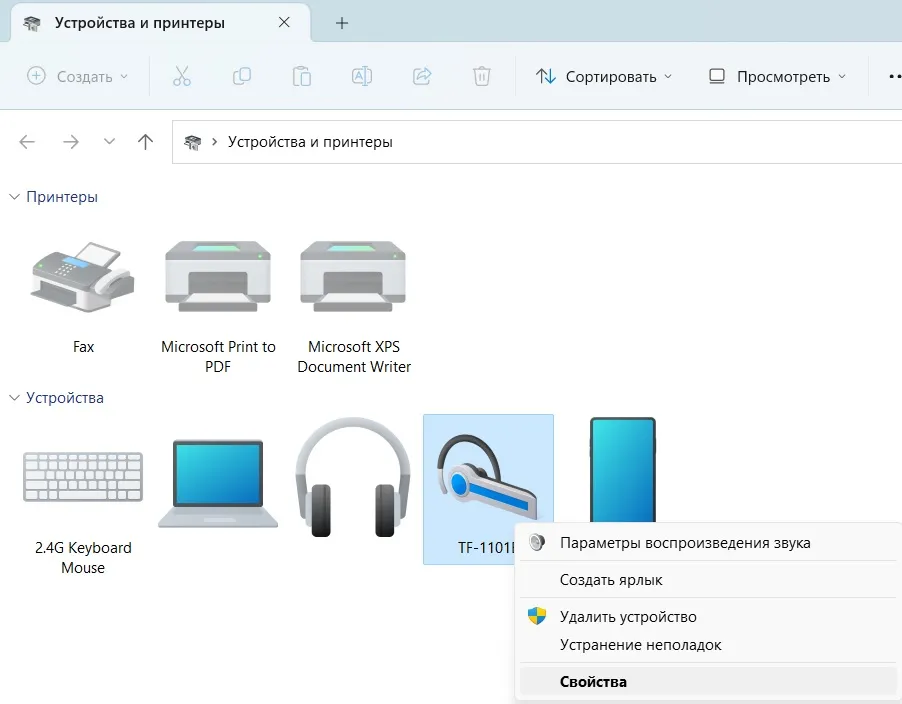Click speaker icon beside Параметры воспроизведения звука
The image size is (902, 704).
click(x=537, y=542)
